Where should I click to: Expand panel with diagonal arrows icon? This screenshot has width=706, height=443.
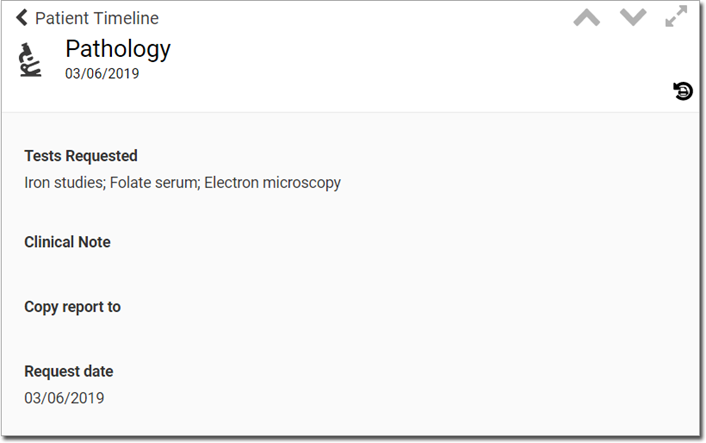click(x=676, y=16)
